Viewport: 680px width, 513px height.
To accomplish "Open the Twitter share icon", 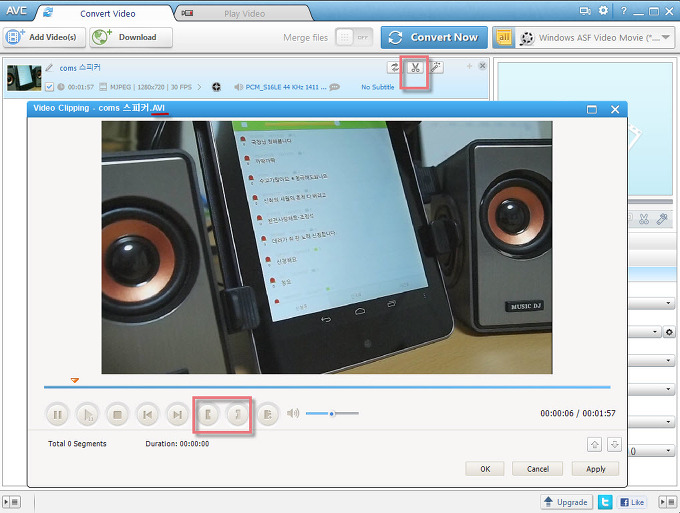I will click(605, 501).
